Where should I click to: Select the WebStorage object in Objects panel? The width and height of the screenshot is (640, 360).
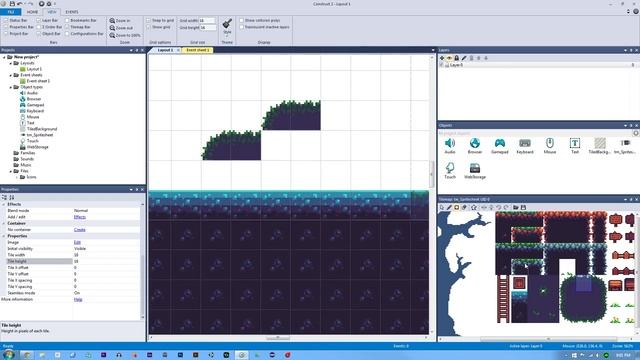pos(475,171)
